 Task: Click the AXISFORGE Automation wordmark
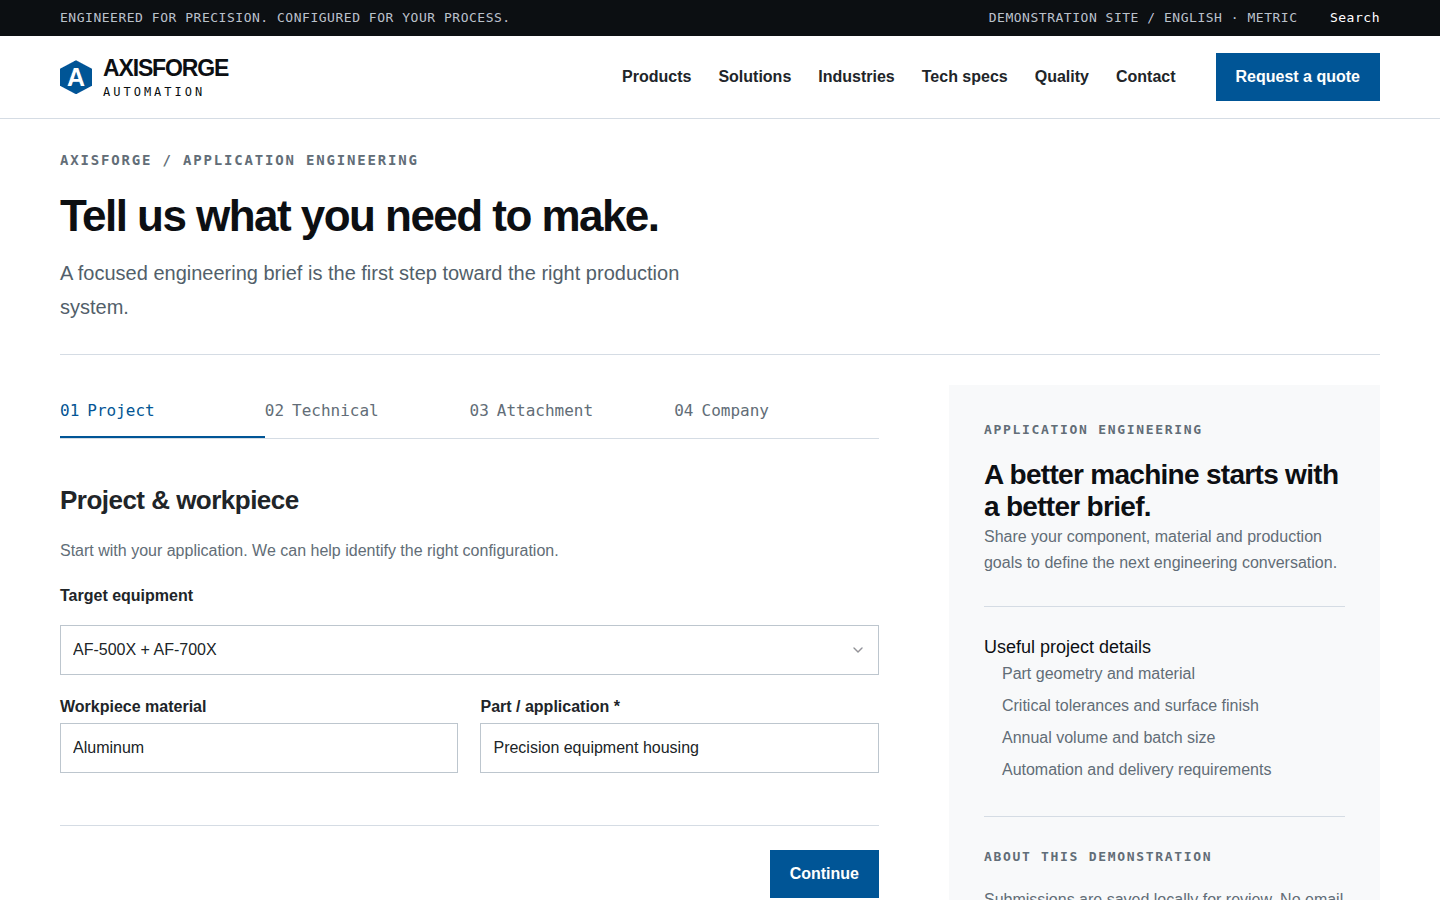(x=166, y=77)
